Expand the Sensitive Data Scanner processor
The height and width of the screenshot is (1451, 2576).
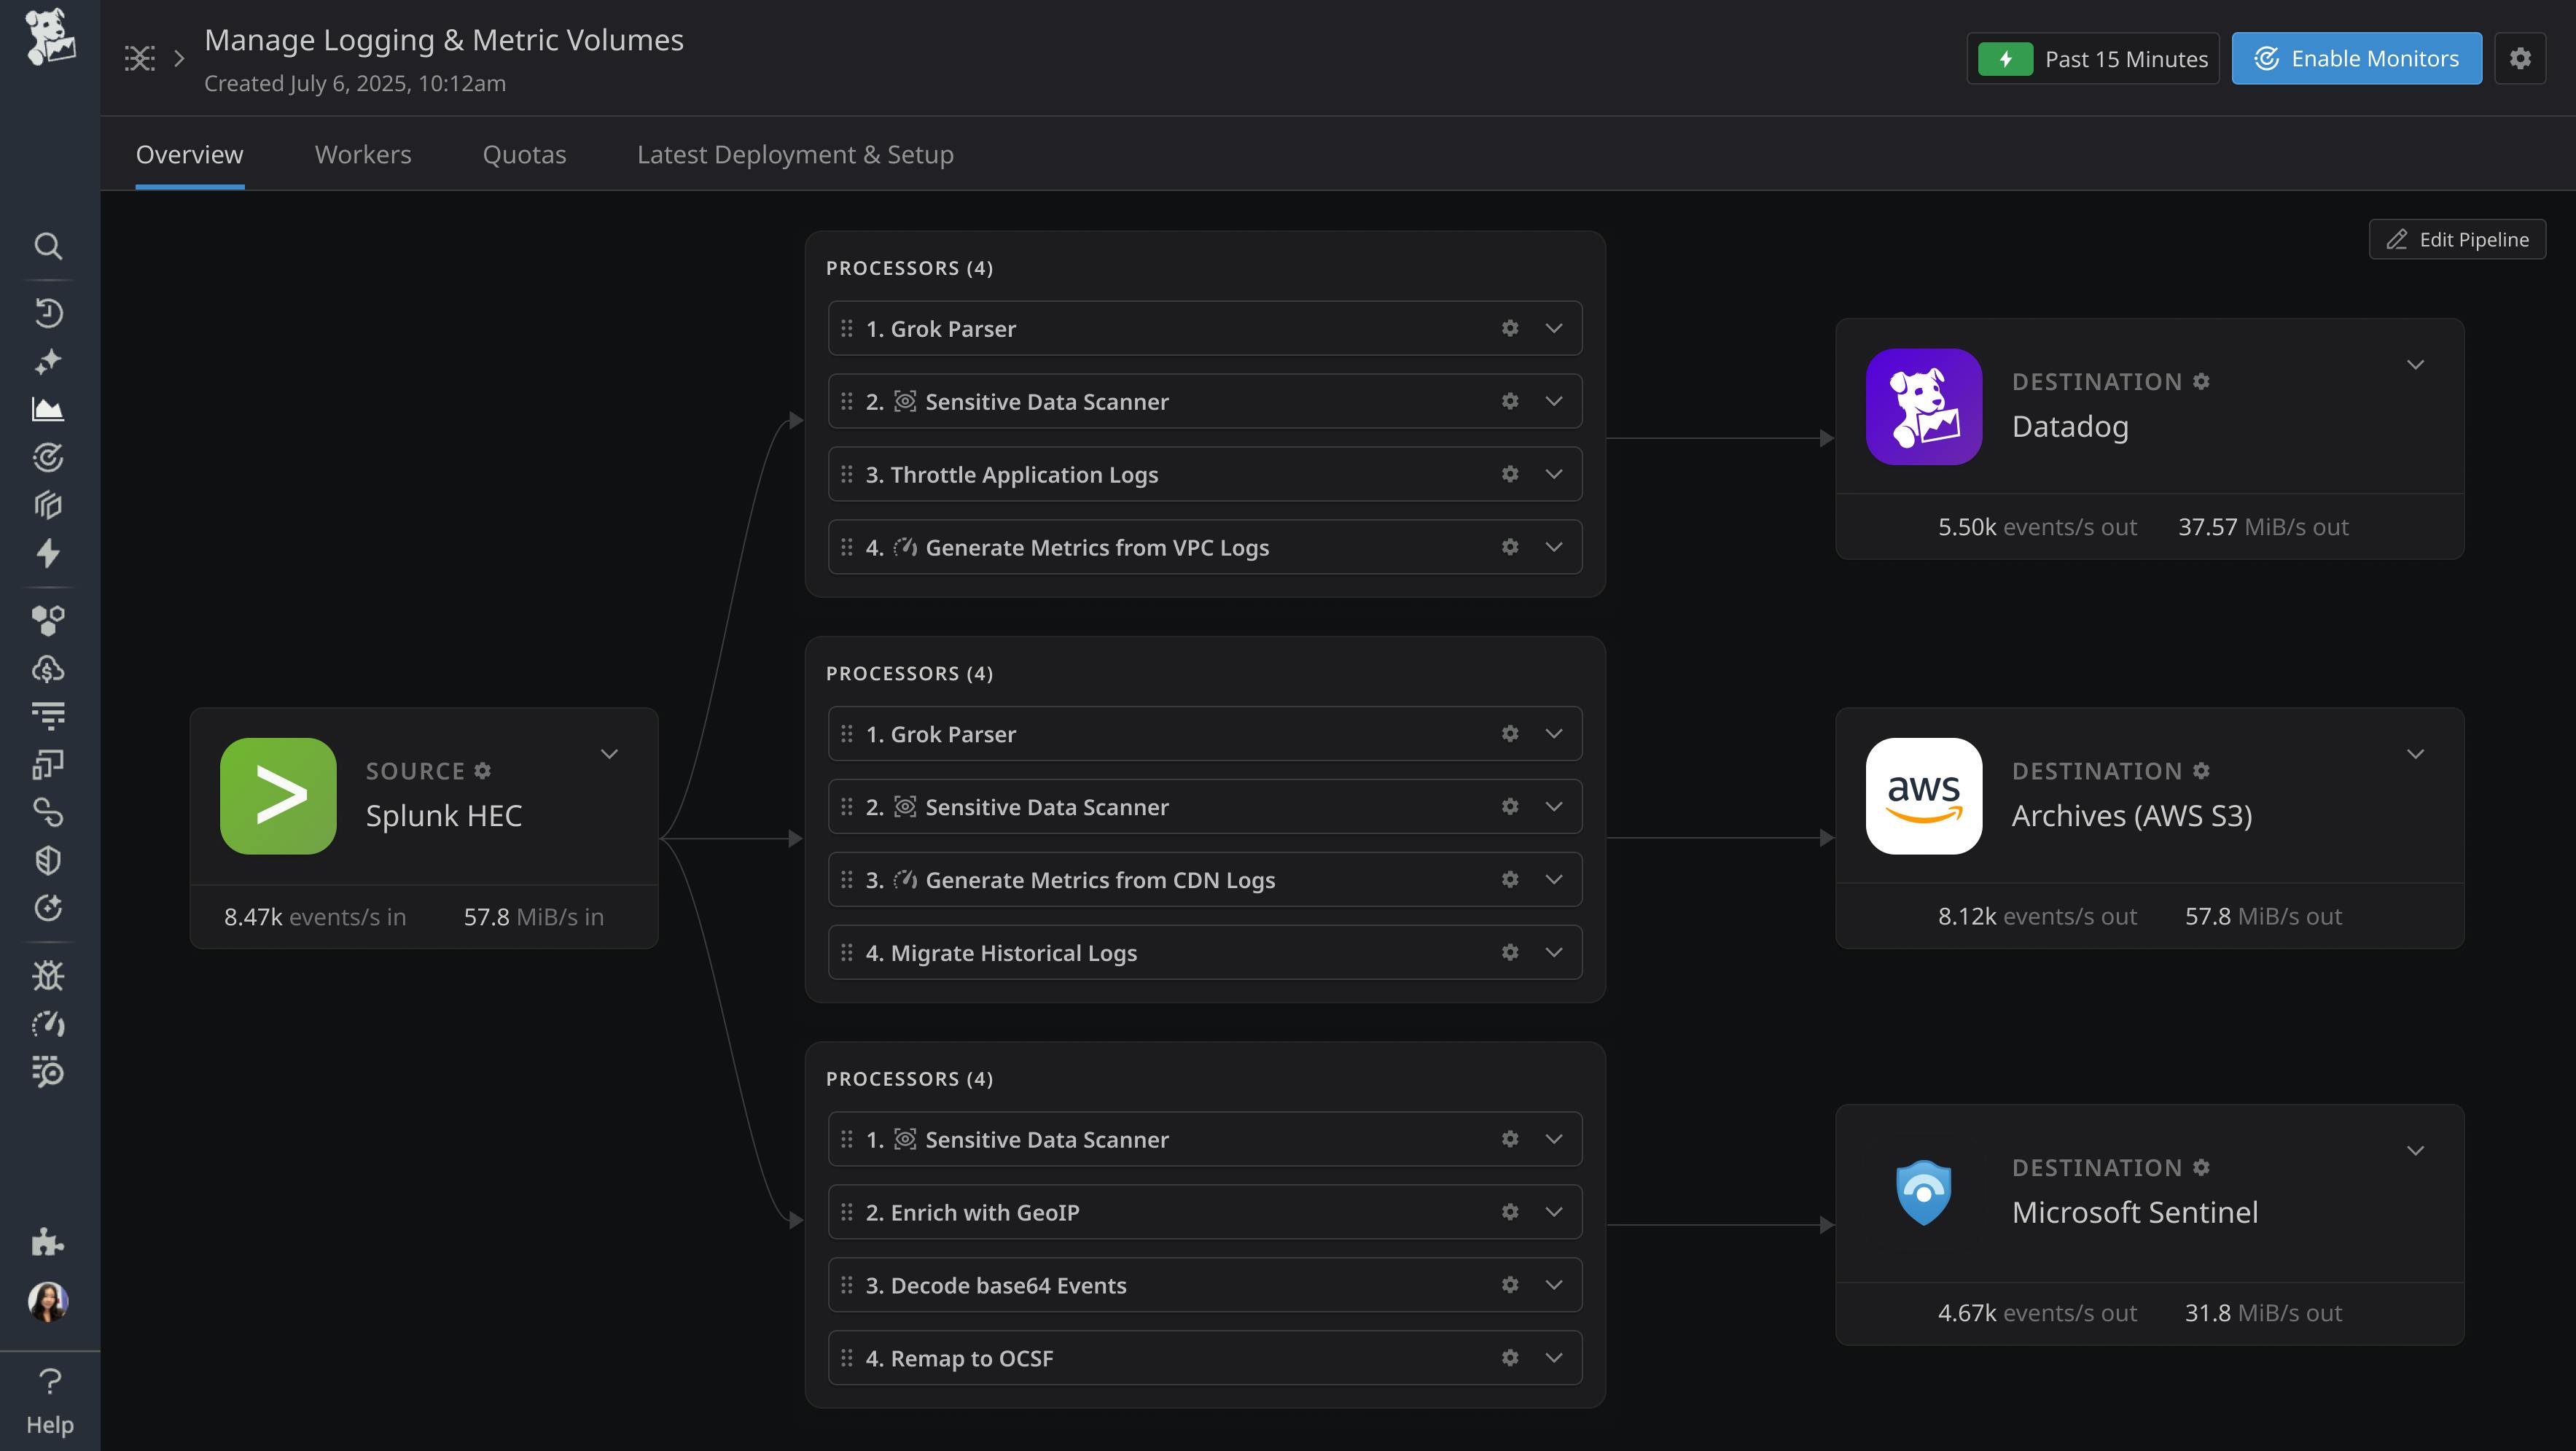(x=1554, y=401)
